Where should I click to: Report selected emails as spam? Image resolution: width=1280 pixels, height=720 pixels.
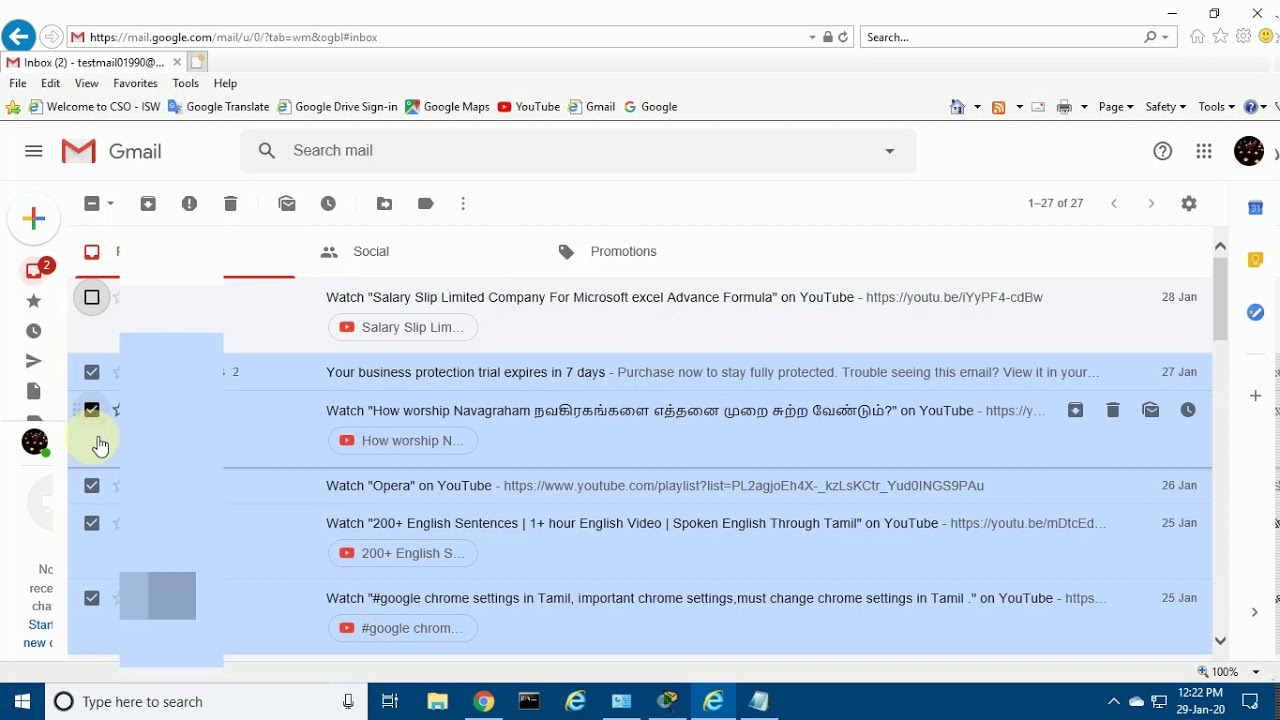pos(189,204)
